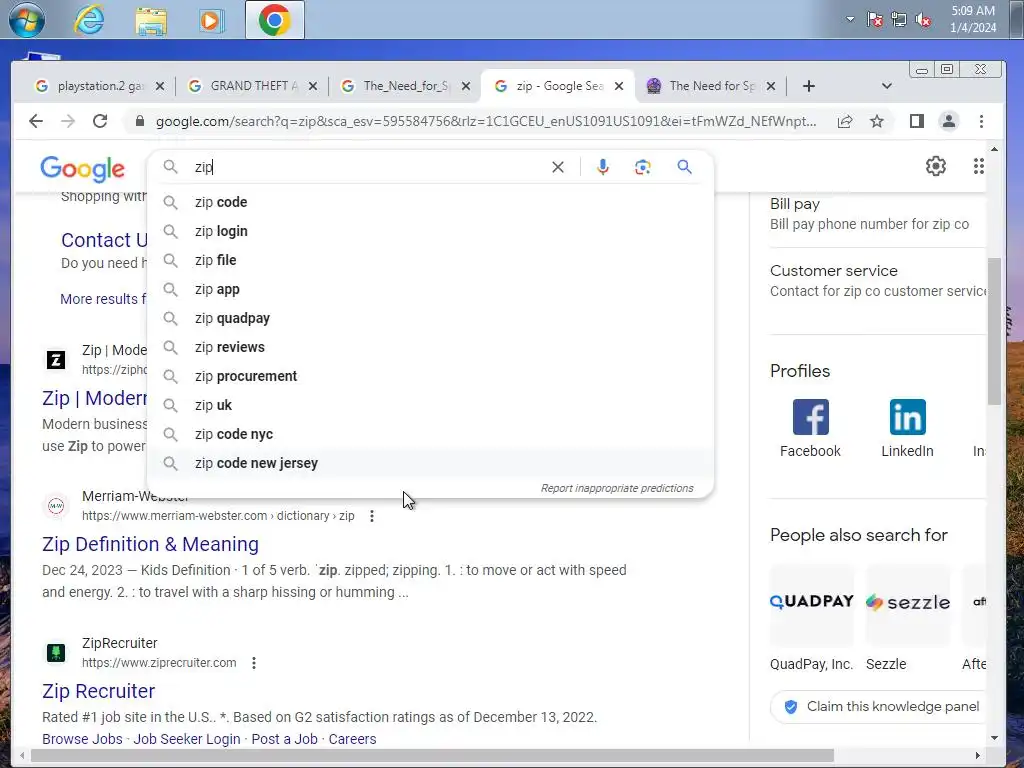The height and width of the screenshot is (768, 1024).
Task: Open the Google apps grid
Action: (x=978, y=166)
